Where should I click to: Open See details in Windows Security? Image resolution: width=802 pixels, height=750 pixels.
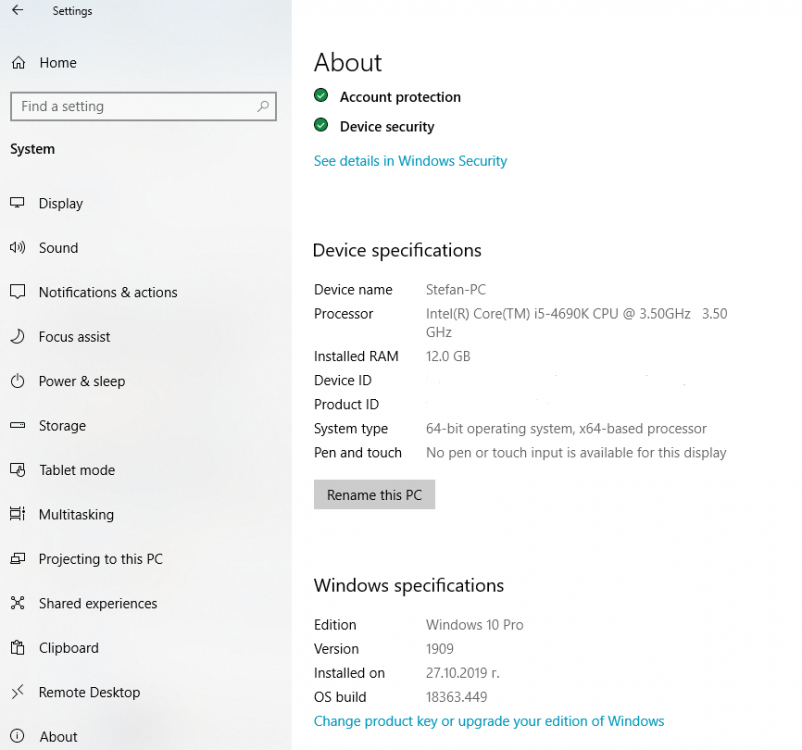[410, 161]
